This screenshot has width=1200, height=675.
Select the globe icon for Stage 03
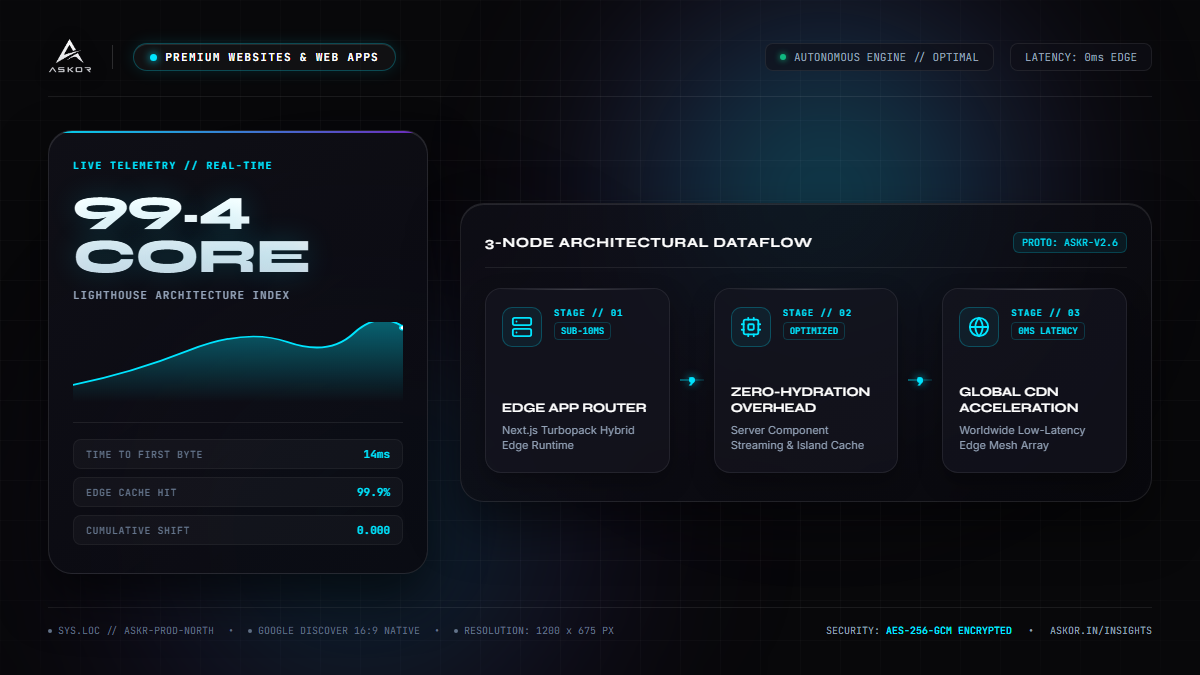979,327
